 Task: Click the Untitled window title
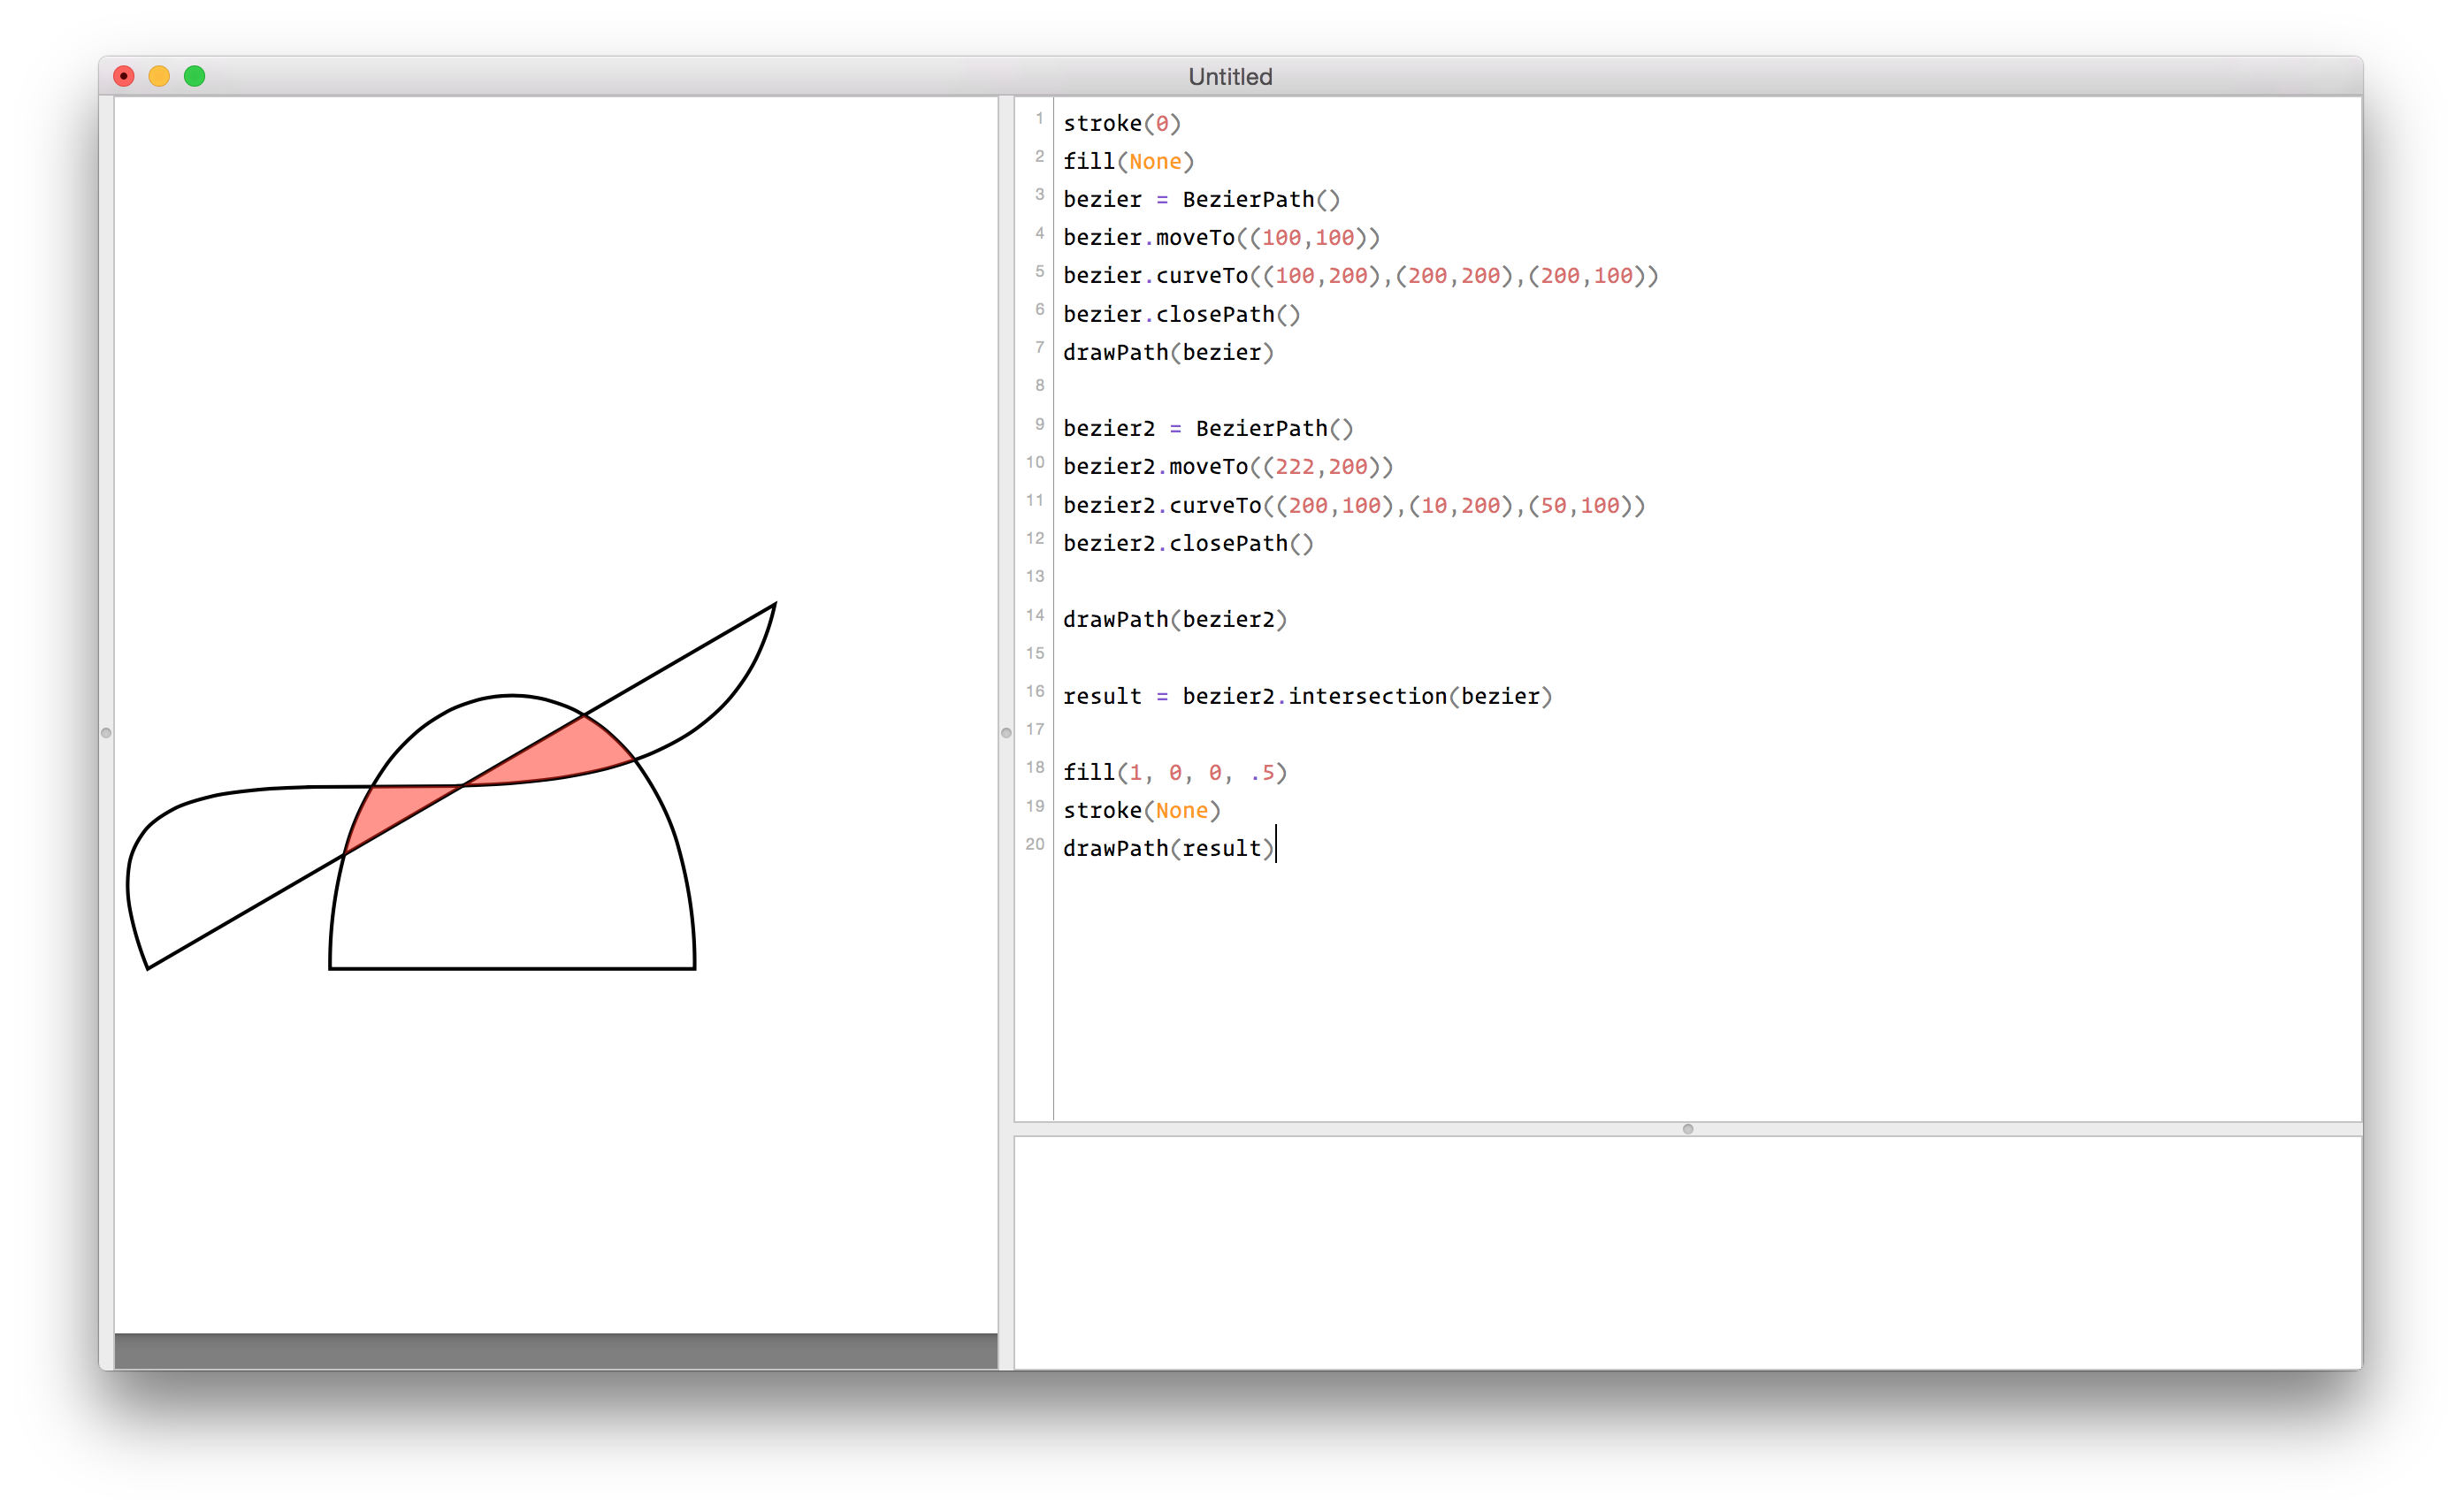coord(1229,76)
